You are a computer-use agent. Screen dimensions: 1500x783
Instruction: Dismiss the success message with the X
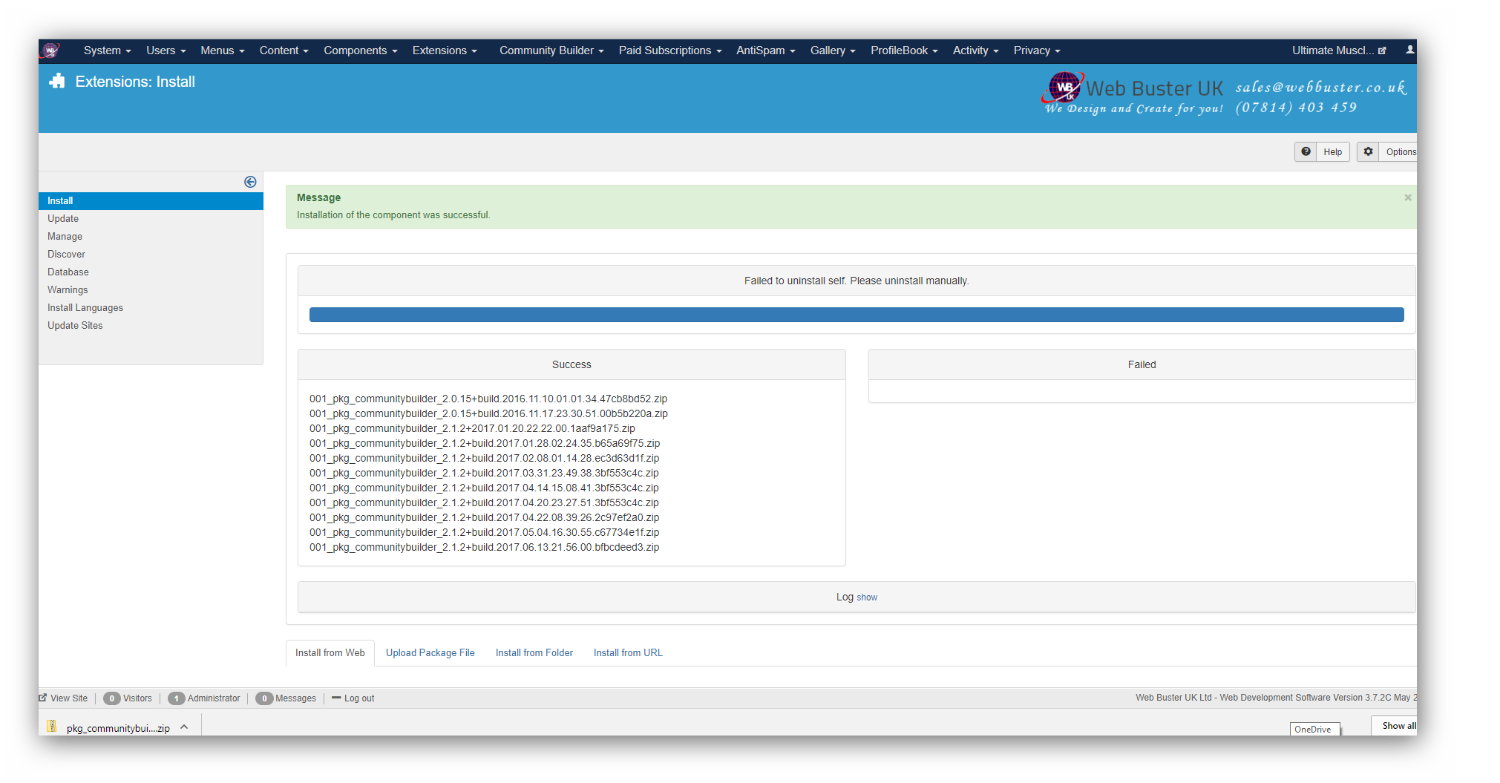[x=1408, y=198]
